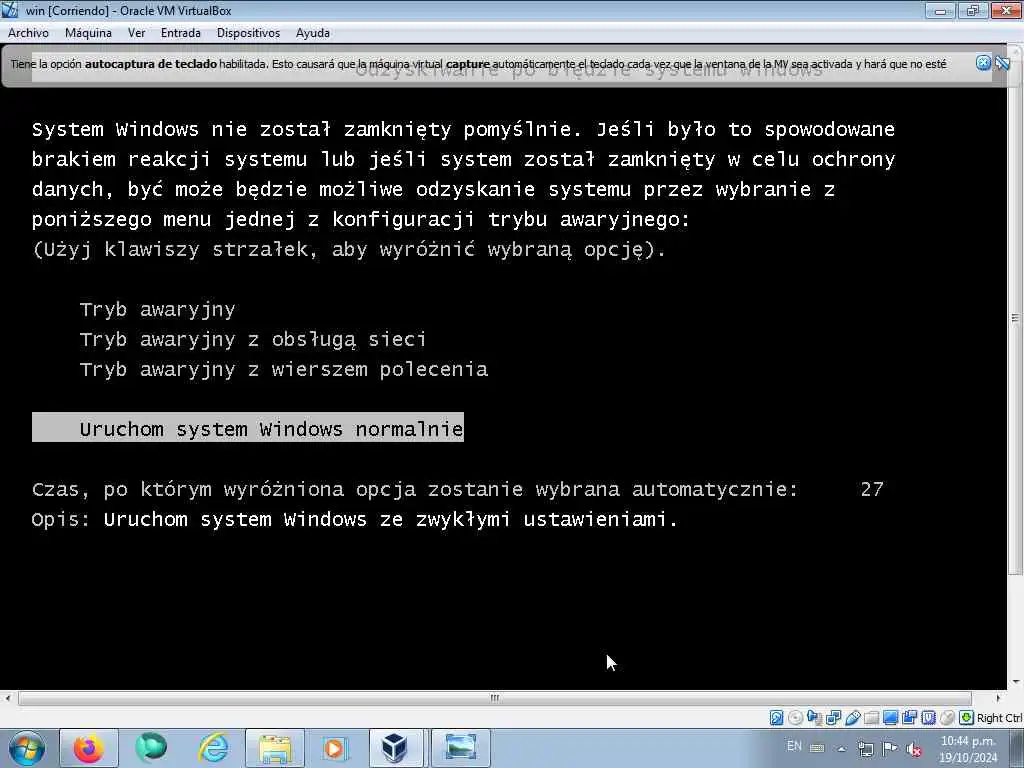Click the vertical scrollbar of the VM view
The height and width of the screenshot is (768, 1024).
click(x=1015, y=318)
